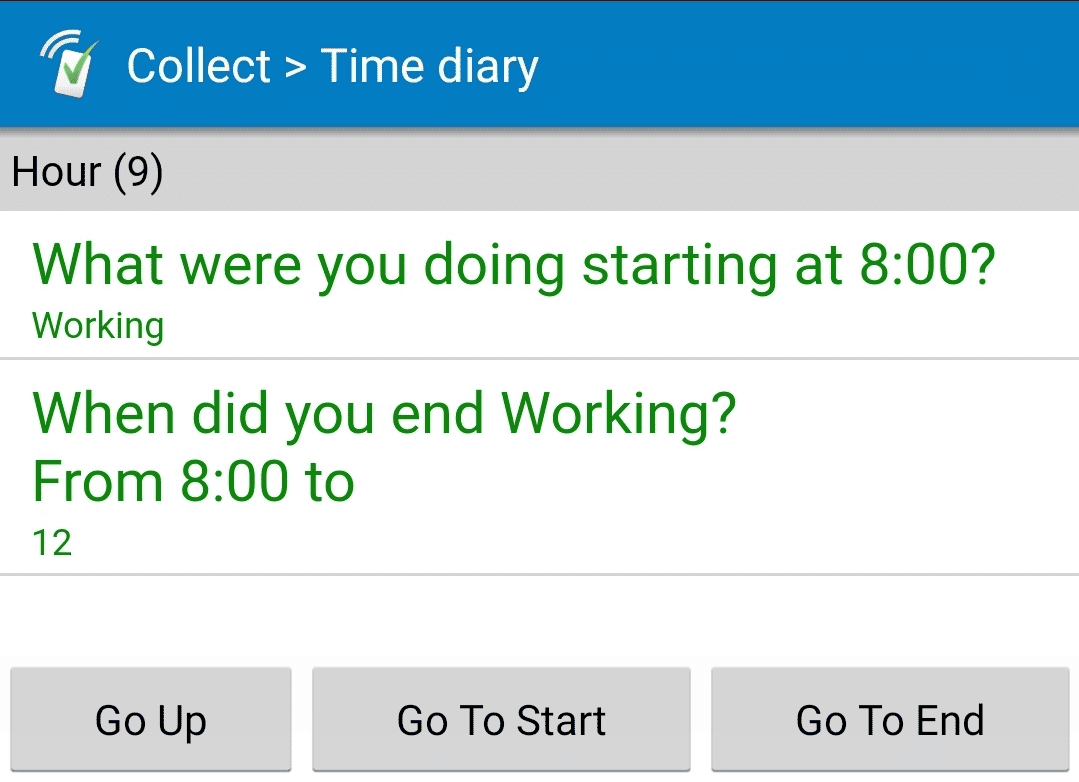Click the 'From 8:00 to' line
This screenshot has height=782, width=1079.
(193, 481)
